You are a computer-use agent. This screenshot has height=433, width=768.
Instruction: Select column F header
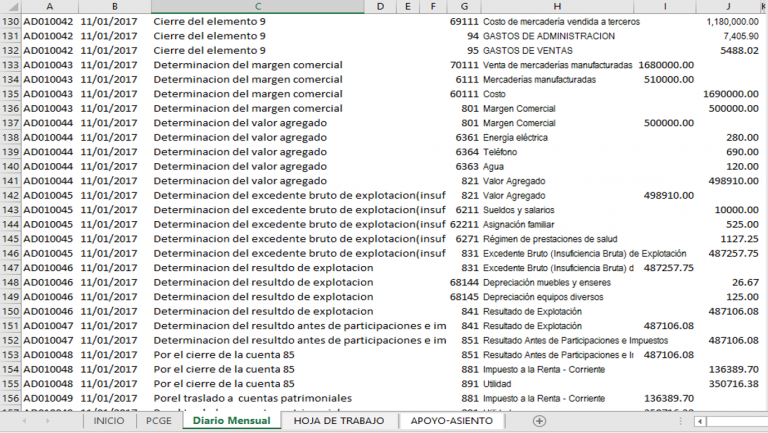tap(433, 6)
